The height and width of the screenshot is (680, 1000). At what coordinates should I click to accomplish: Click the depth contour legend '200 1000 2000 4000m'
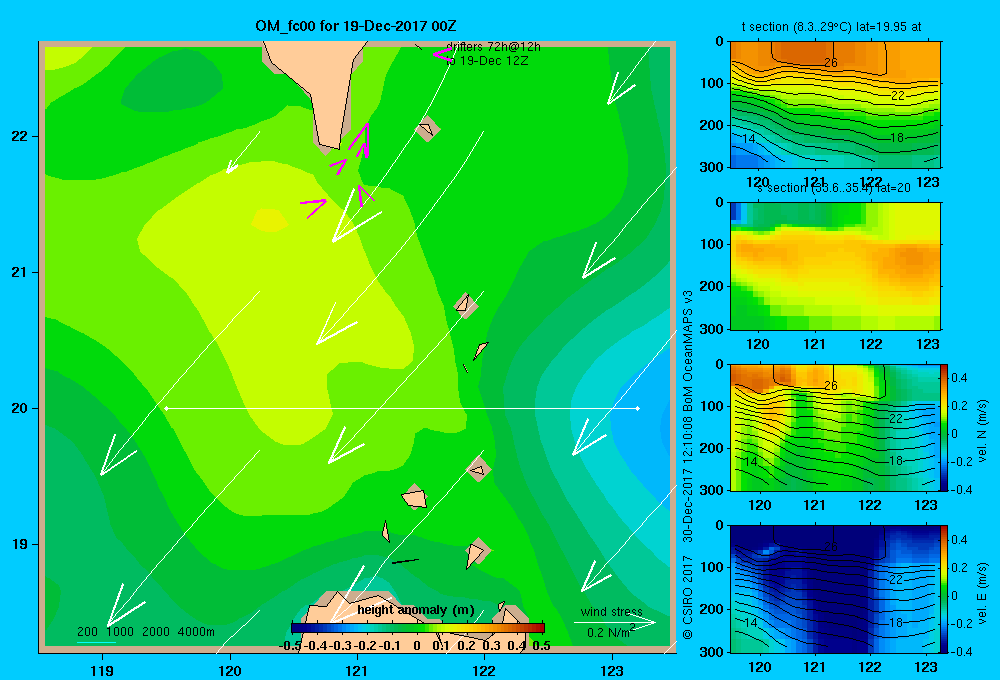[x=146, y=632]
